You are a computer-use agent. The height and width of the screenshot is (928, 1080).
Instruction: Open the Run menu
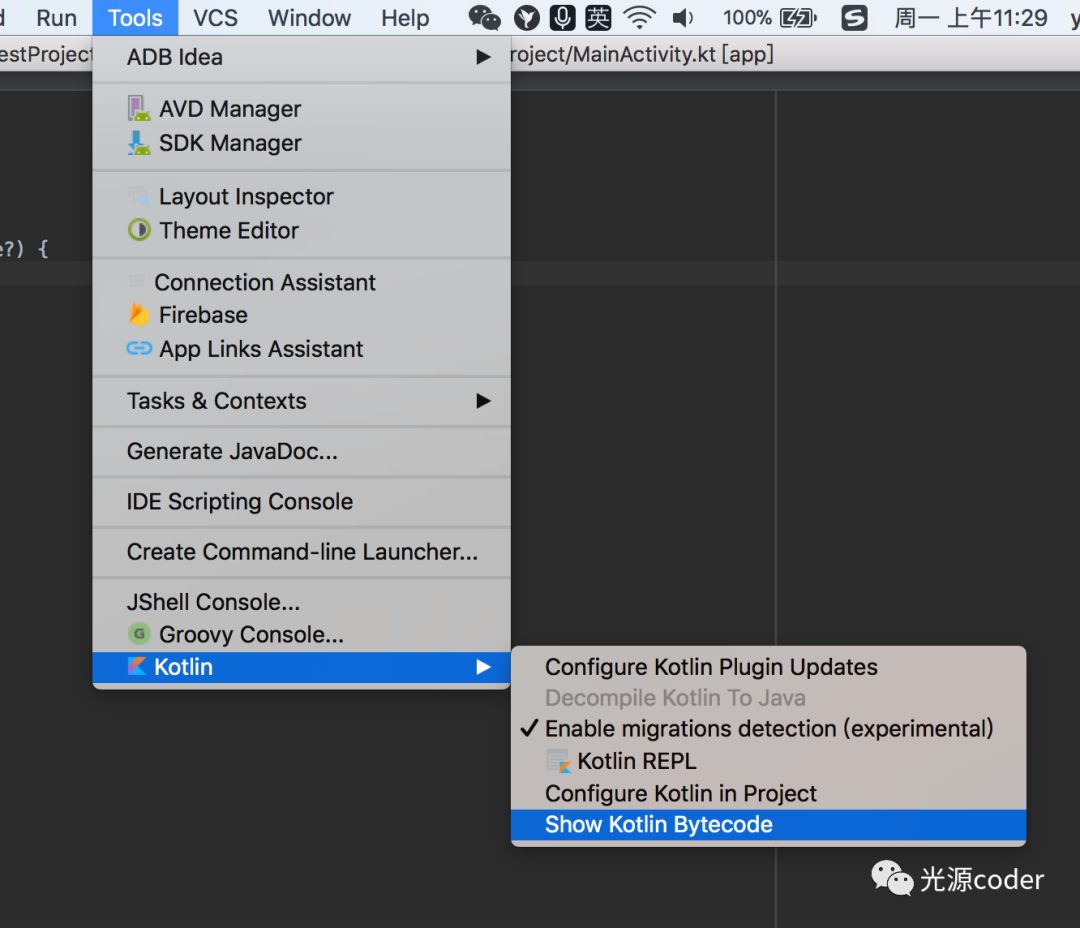click(x=56, y=18)
